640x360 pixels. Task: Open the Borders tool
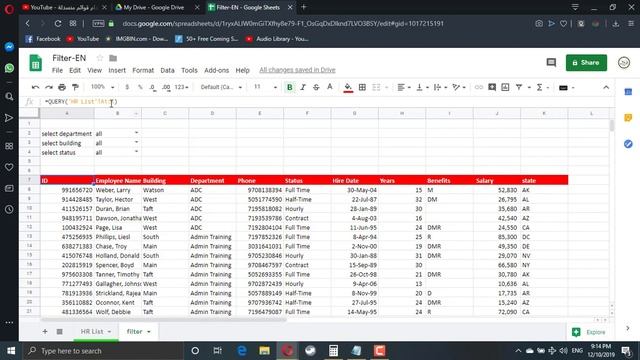click(x=362, y=87)
